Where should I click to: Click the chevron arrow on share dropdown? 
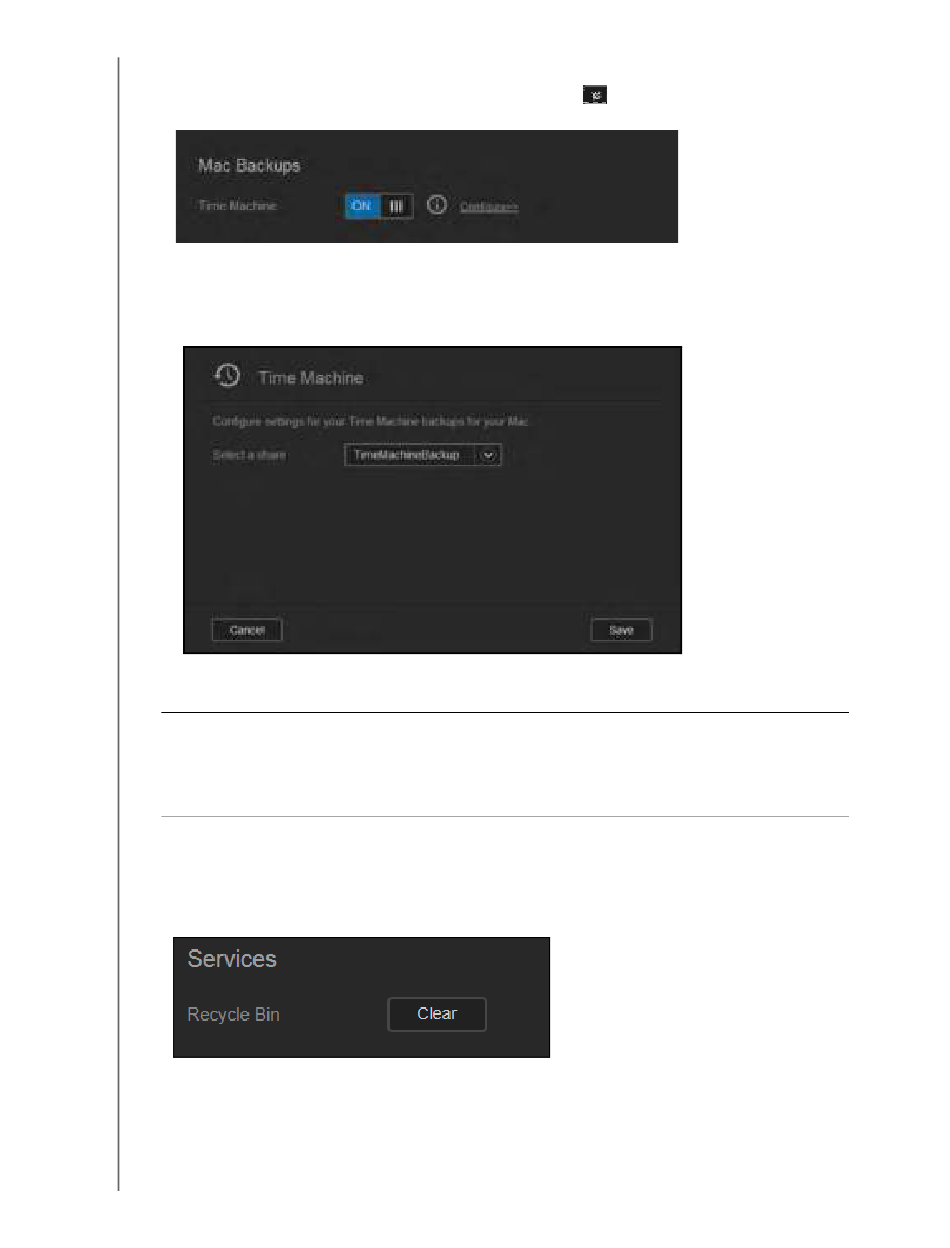(x=489, y=455)
